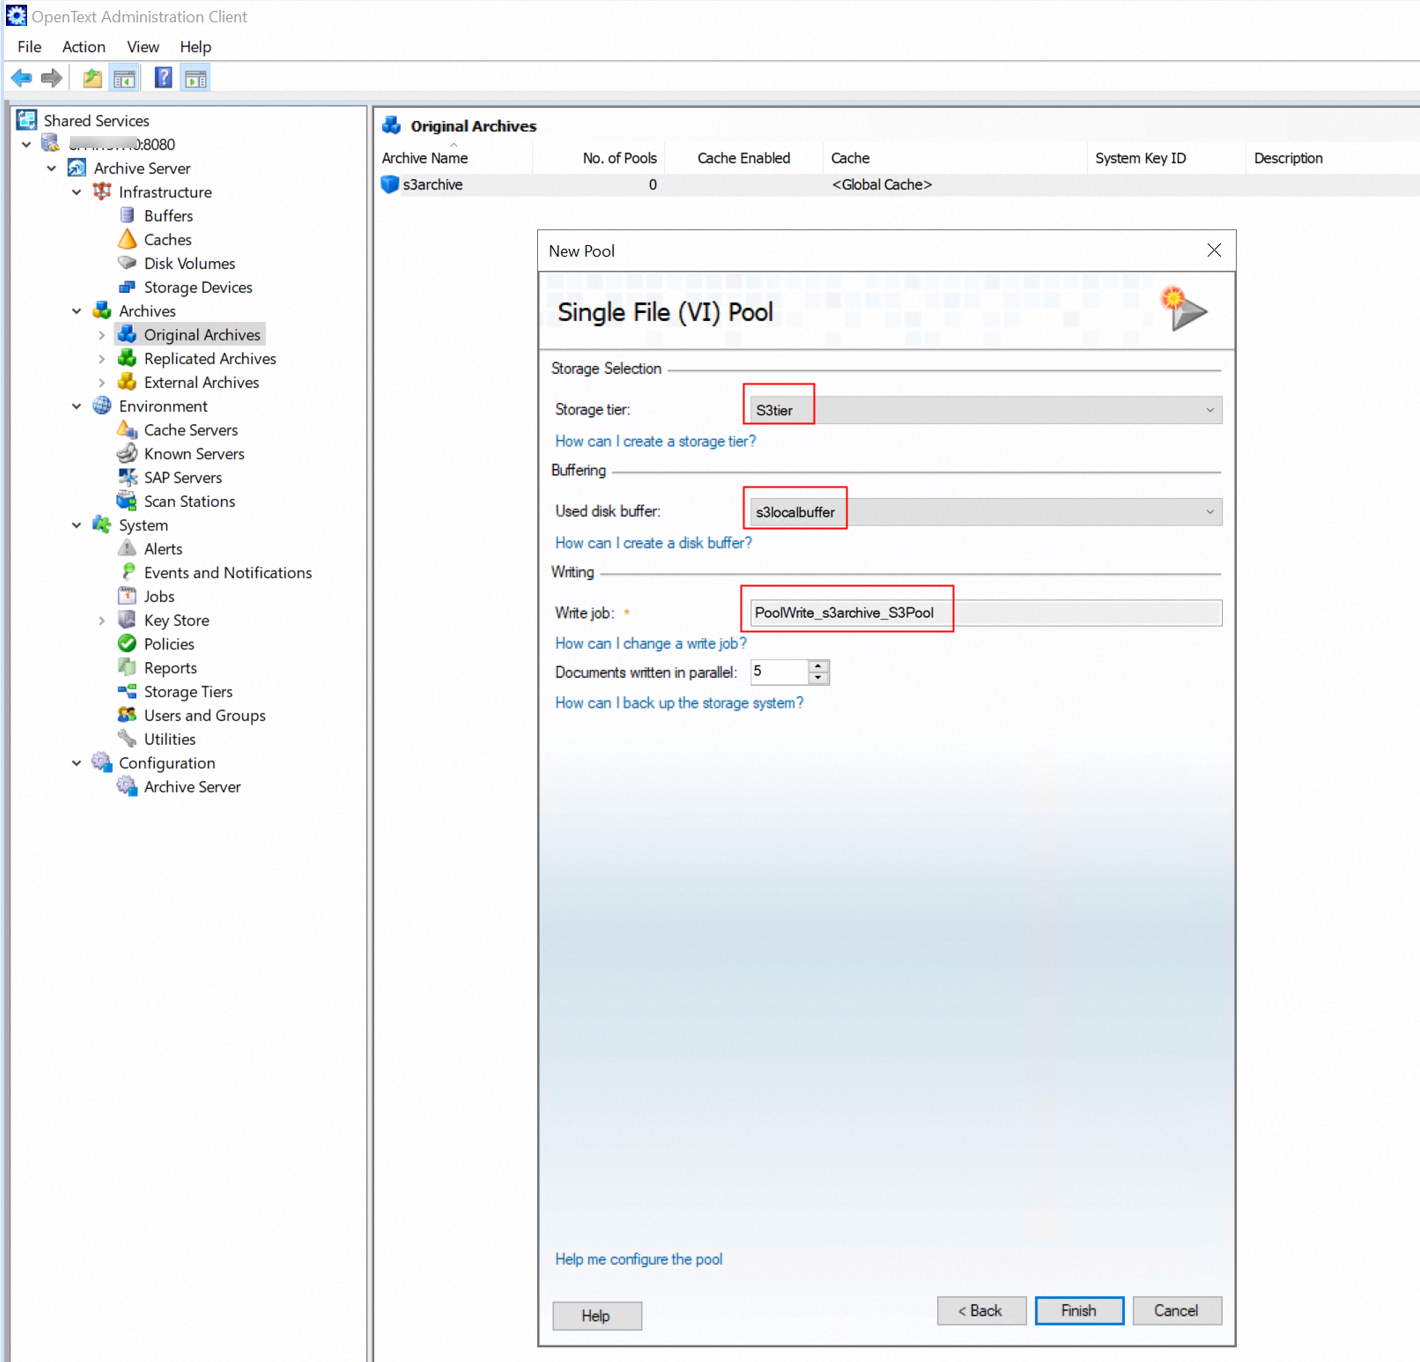1420x1362 pixels.
Task: Click the Back button in the dialog
Action: 981,1310
